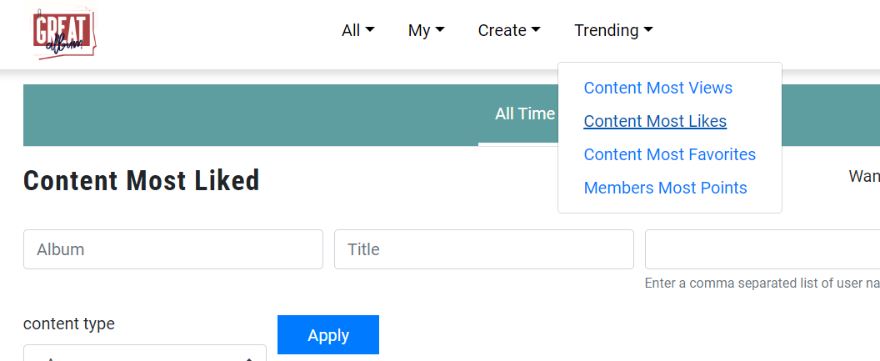This screenshot has height=361, width=880.
Task: Collapse the Trending dropdown menu
Action: (x=613, y=30)
